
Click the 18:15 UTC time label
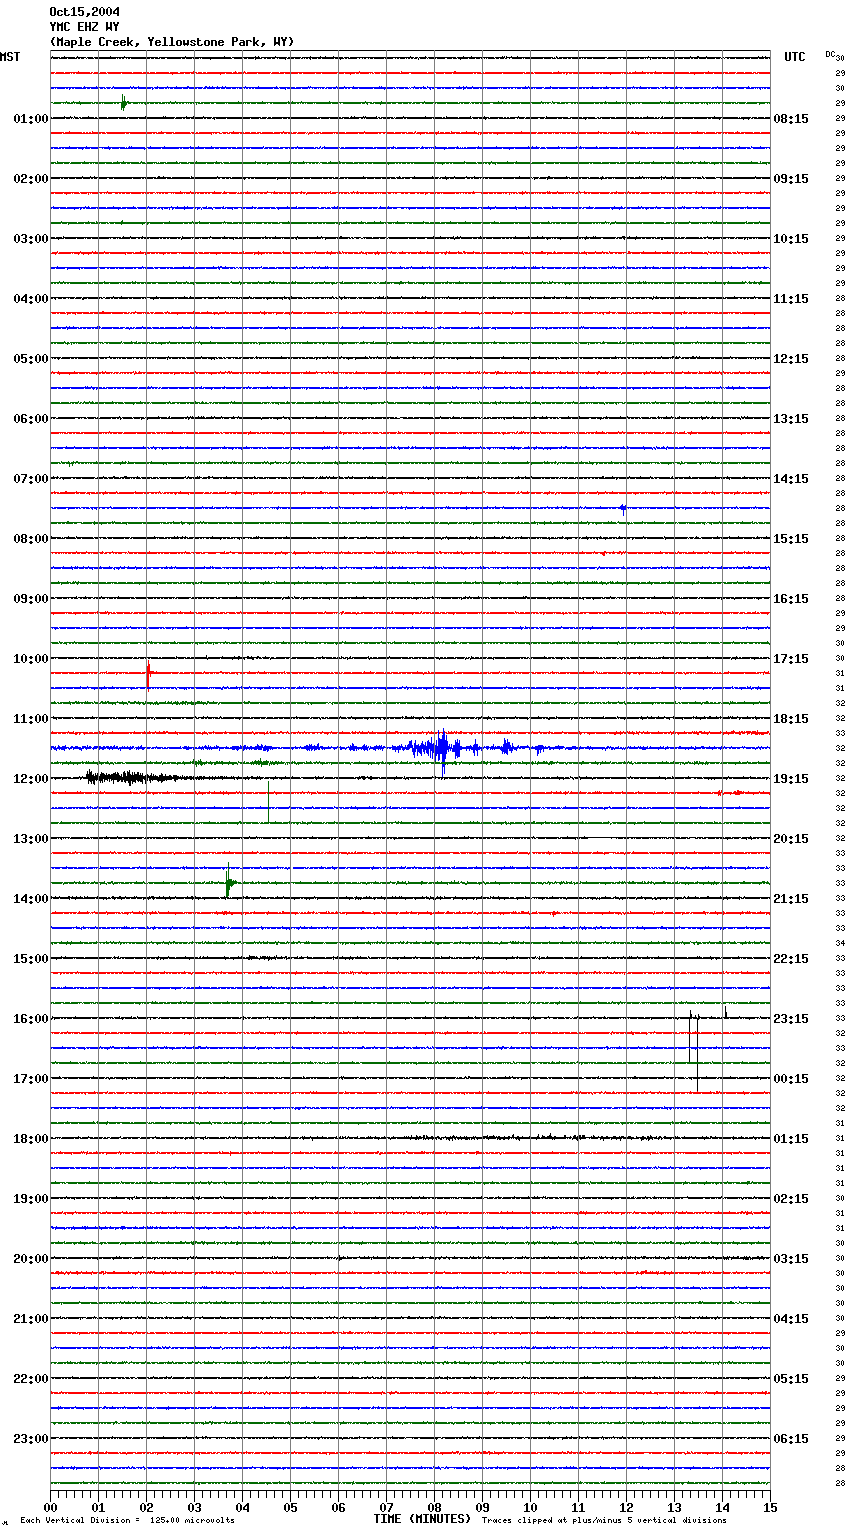(x=791, y=719)
